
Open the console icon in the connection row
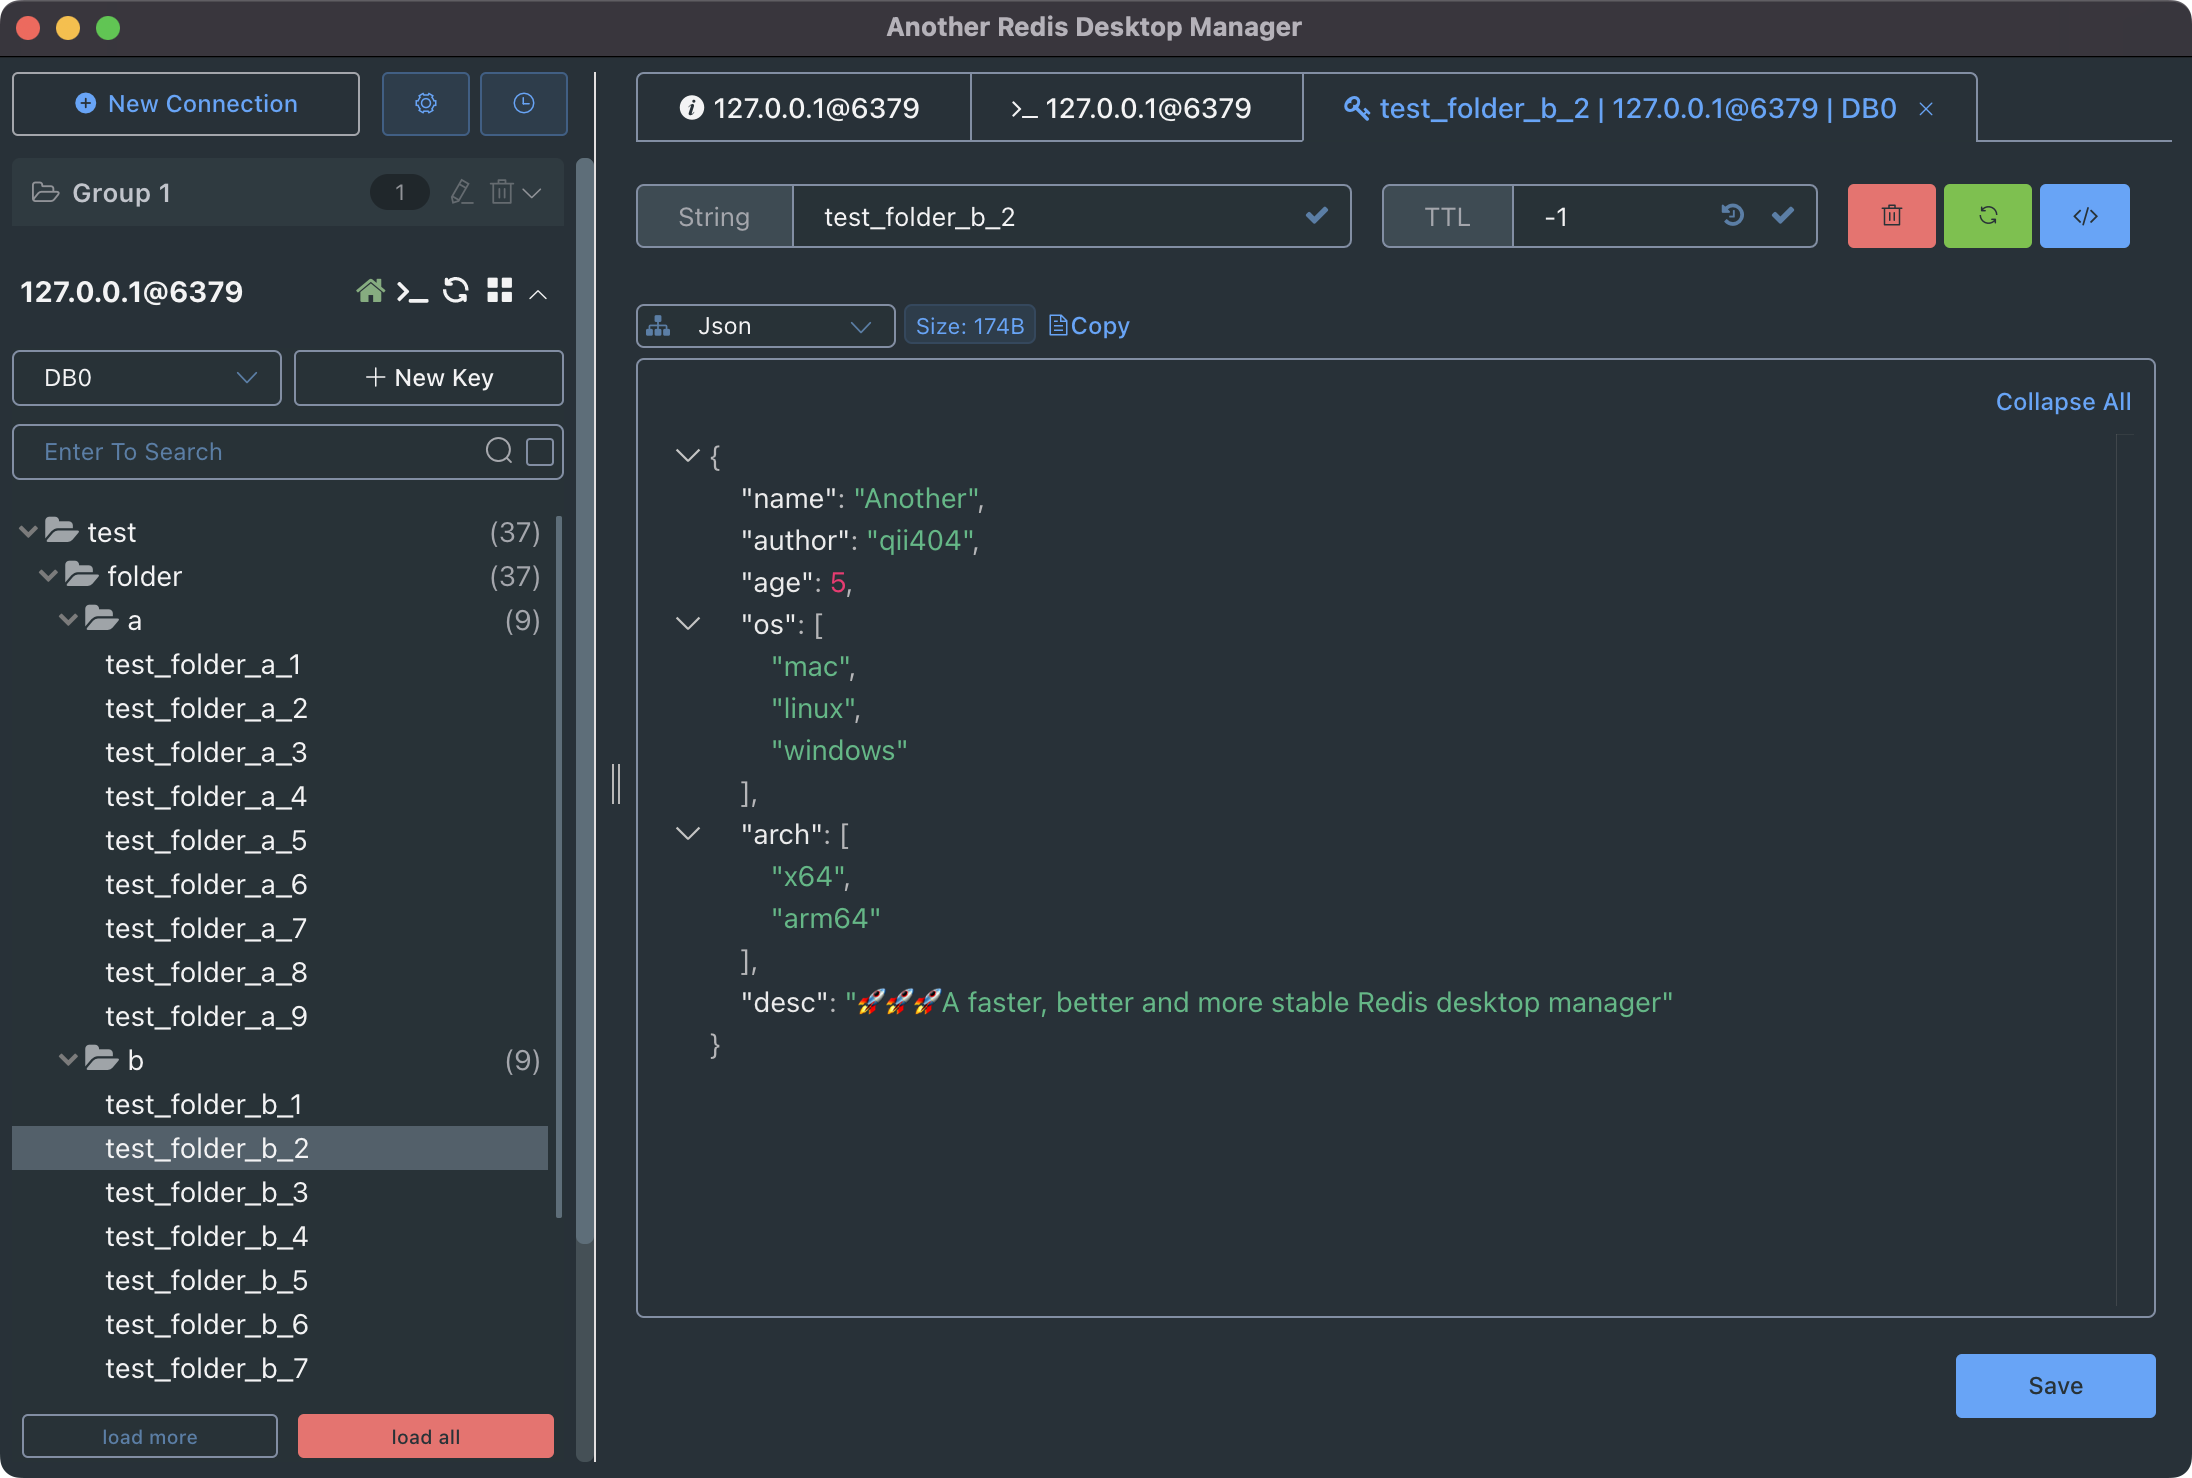(412, 292)
